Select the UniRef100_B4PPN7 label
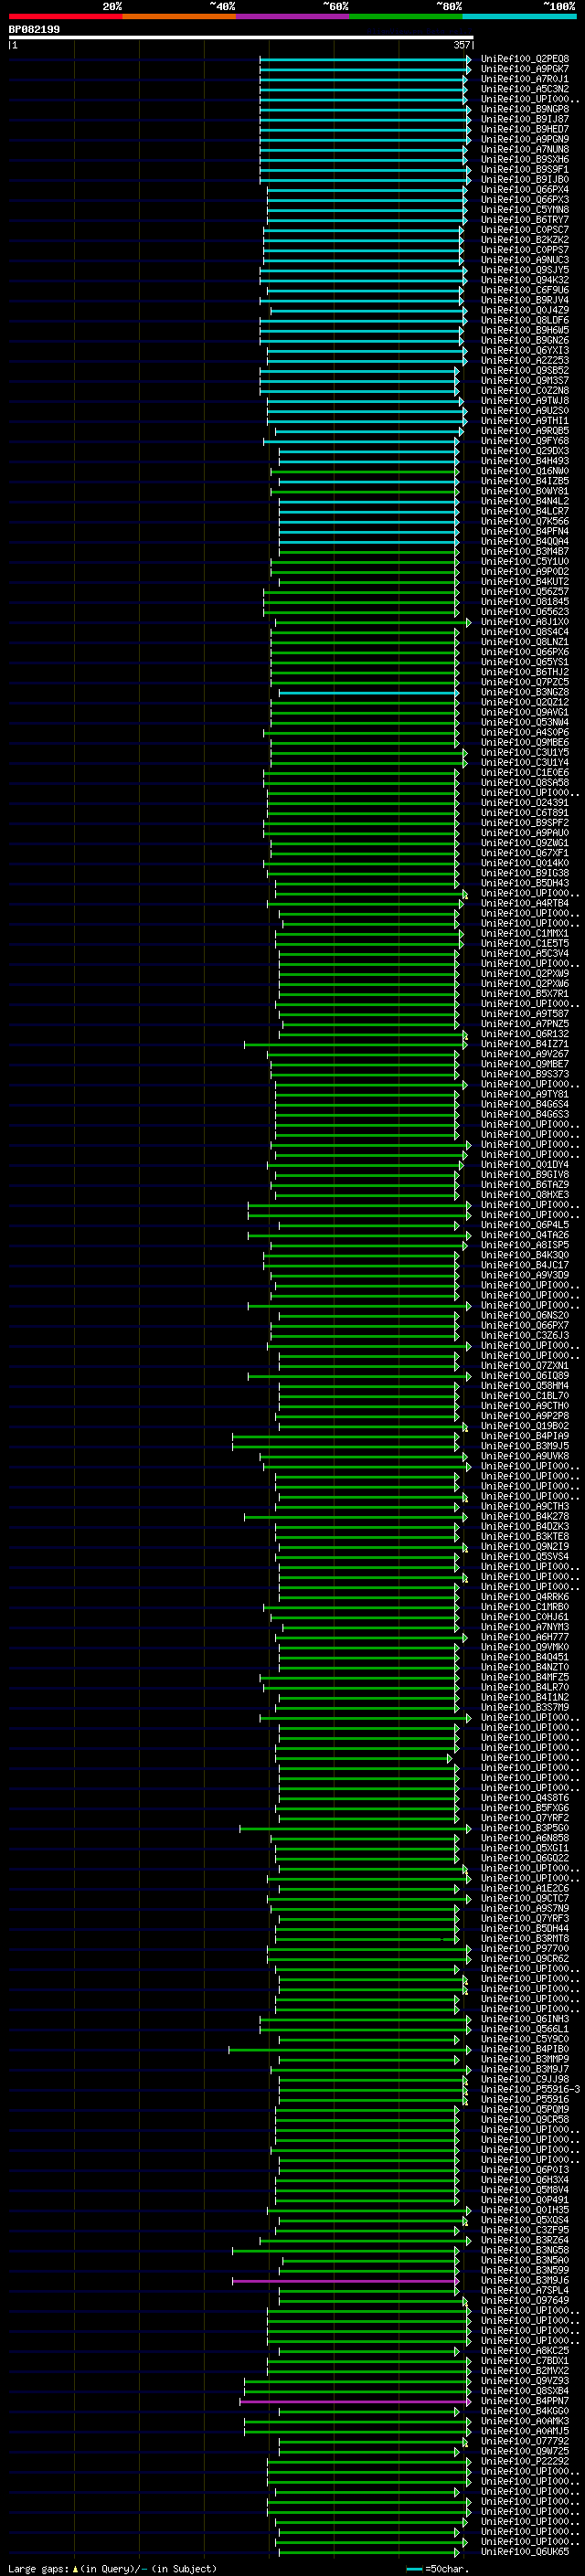585x2576 pixels. [x=524, y=2400]
